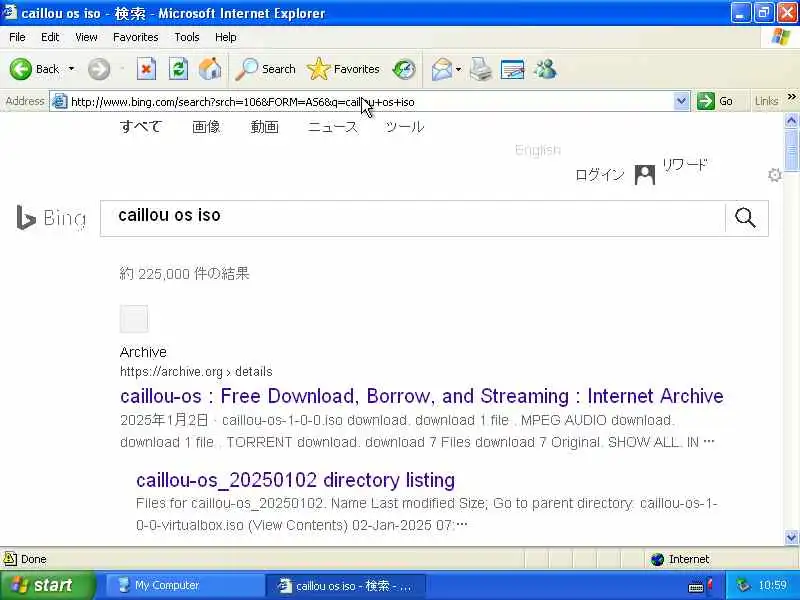The image size is (800, 600).
Task: Click the Internet zone globe icon
Action: (x=658, y=560)
